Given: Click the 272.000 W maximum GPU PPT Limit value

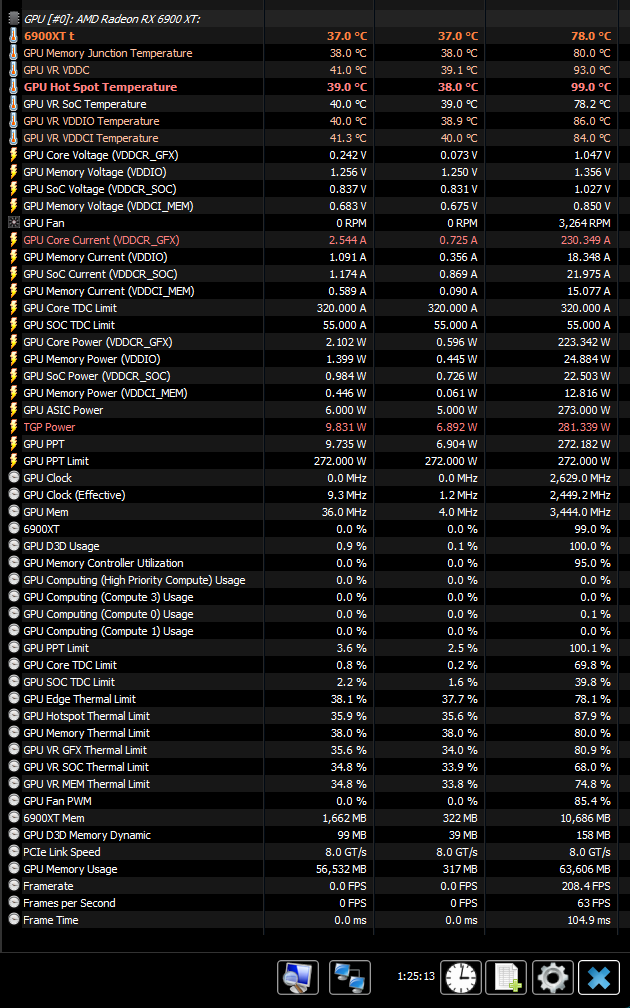Looking at the screenshot, I should (x=585, y=461).
